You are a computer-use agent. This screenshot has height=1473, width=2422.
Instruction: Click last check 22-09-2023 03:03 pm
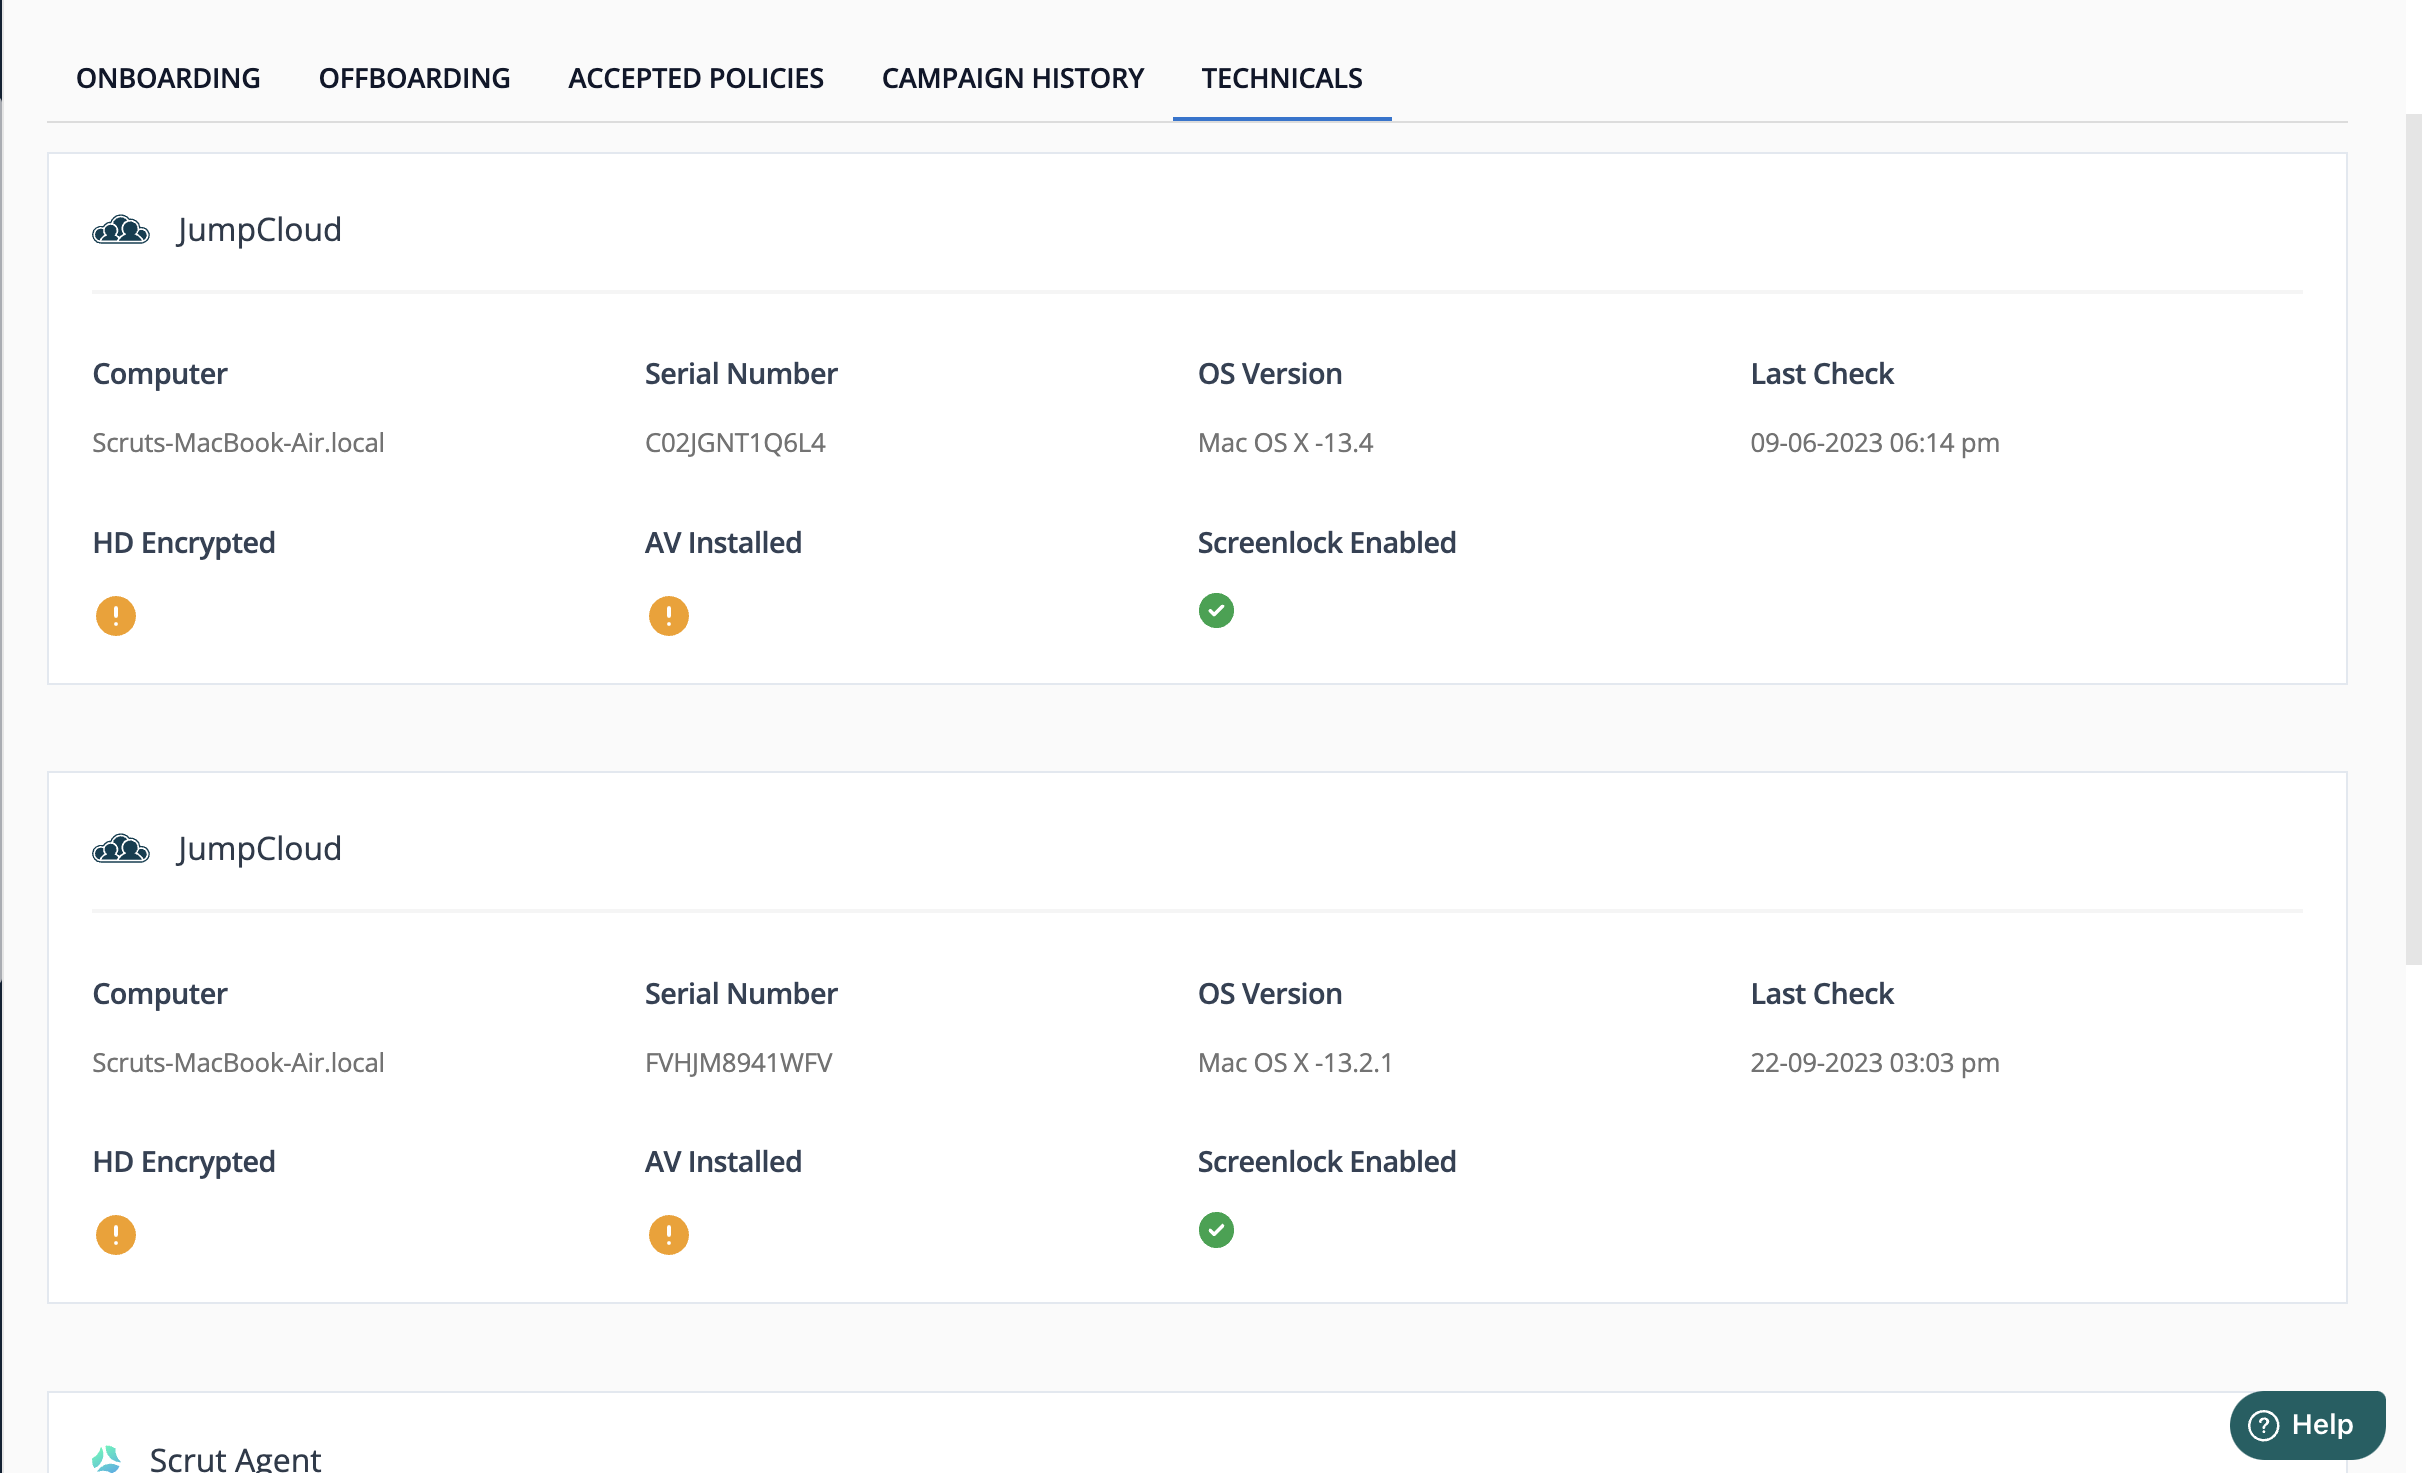pos(1875,1062)
